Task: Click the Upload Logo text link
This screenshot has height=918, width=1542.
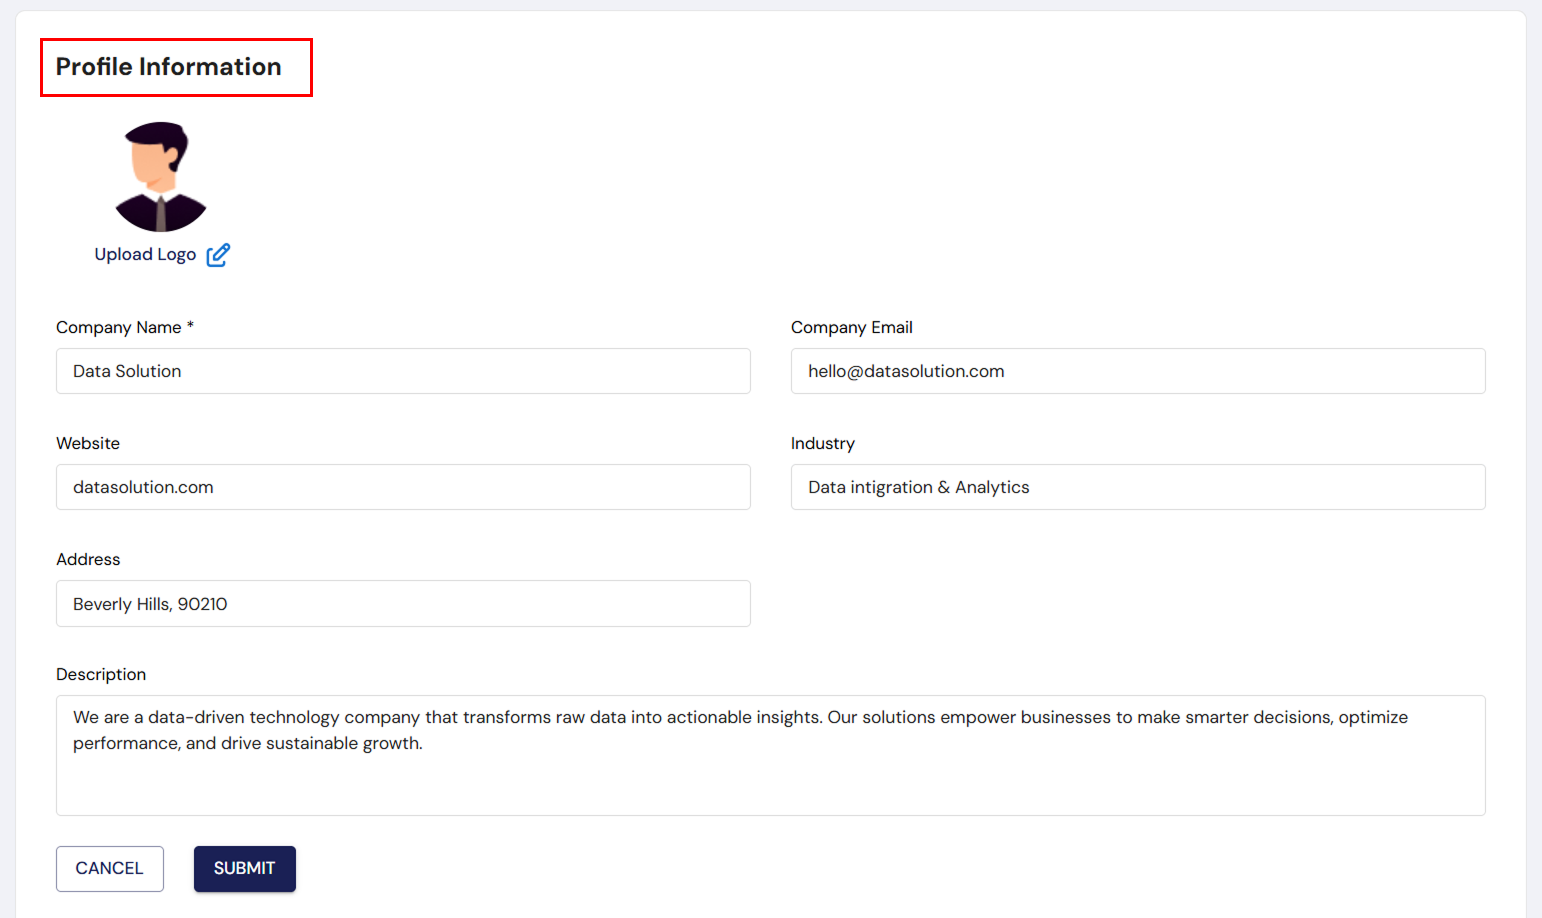Action: pos(145,255)
